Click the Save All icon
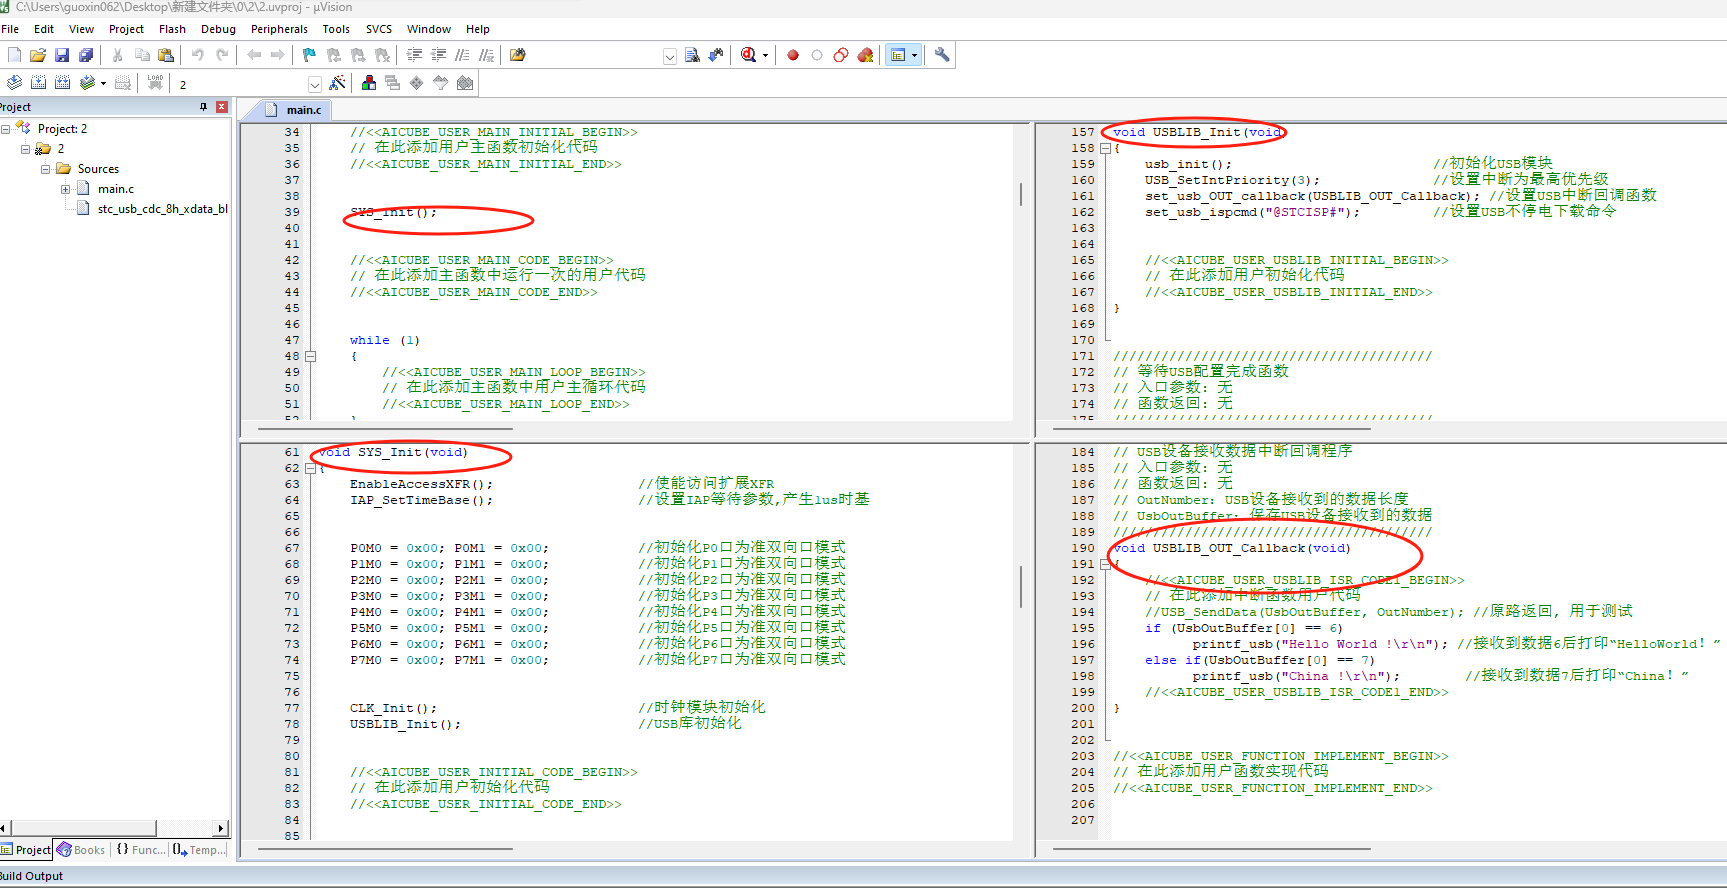 click(x=86, y=55)
